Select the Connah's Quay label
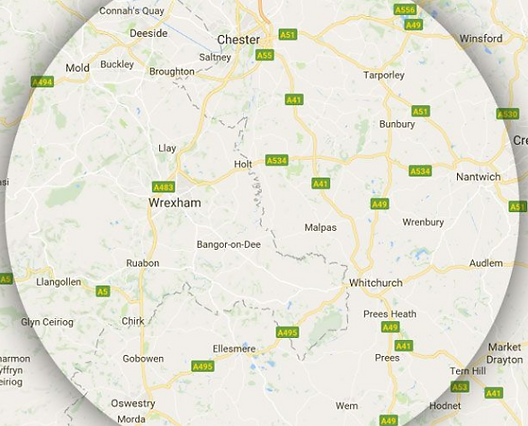Viewport: 528px width, 426px height. [132, 11]
